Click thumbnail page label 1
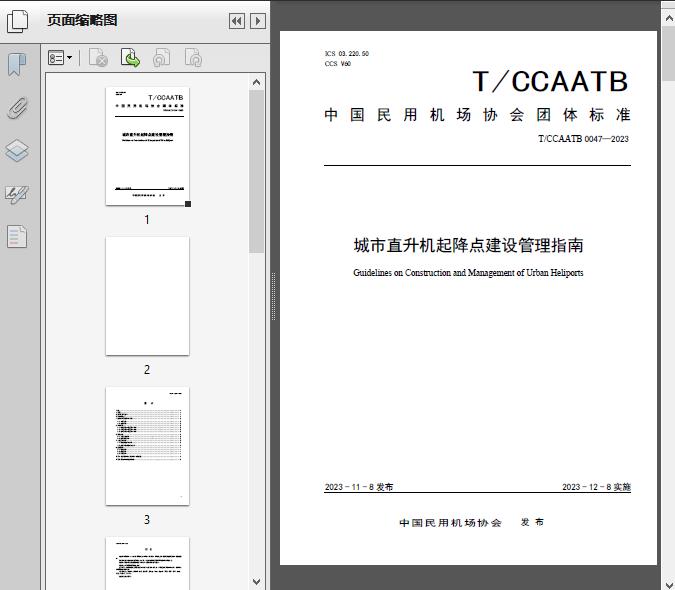 point(147,220)
